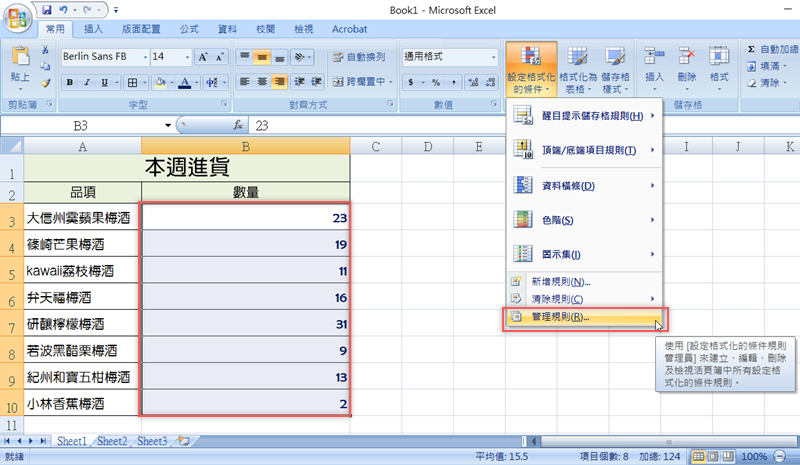This screenshot has width=800, height=465.
Task: Switch to the Sheet2 worksheet tab
Action: tap(112, 440)
